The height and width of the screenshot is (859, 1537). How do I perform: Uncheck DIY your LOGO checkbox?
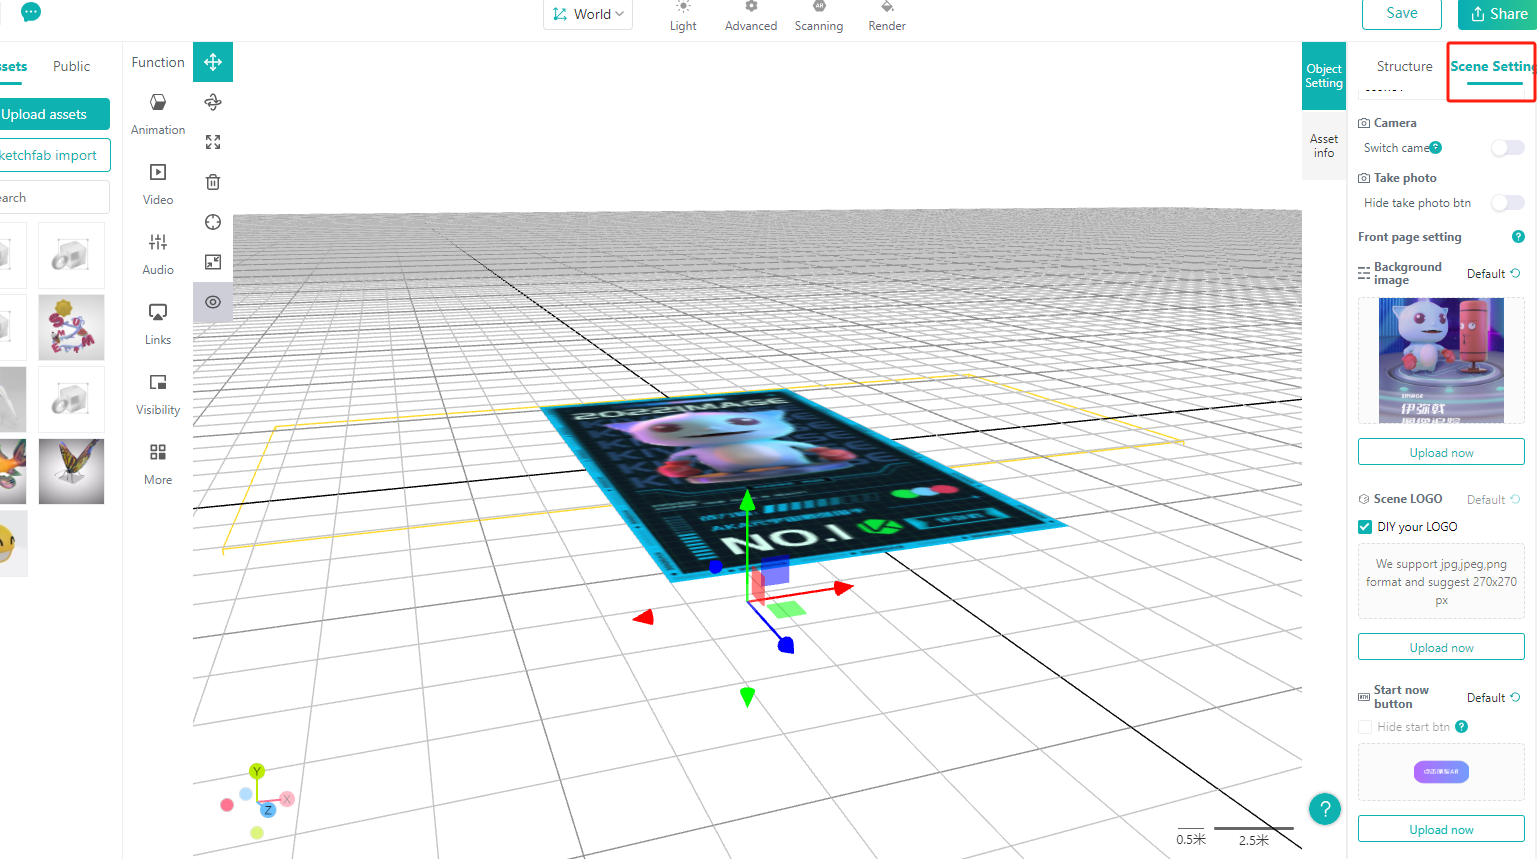click(x=1365, y=527)
